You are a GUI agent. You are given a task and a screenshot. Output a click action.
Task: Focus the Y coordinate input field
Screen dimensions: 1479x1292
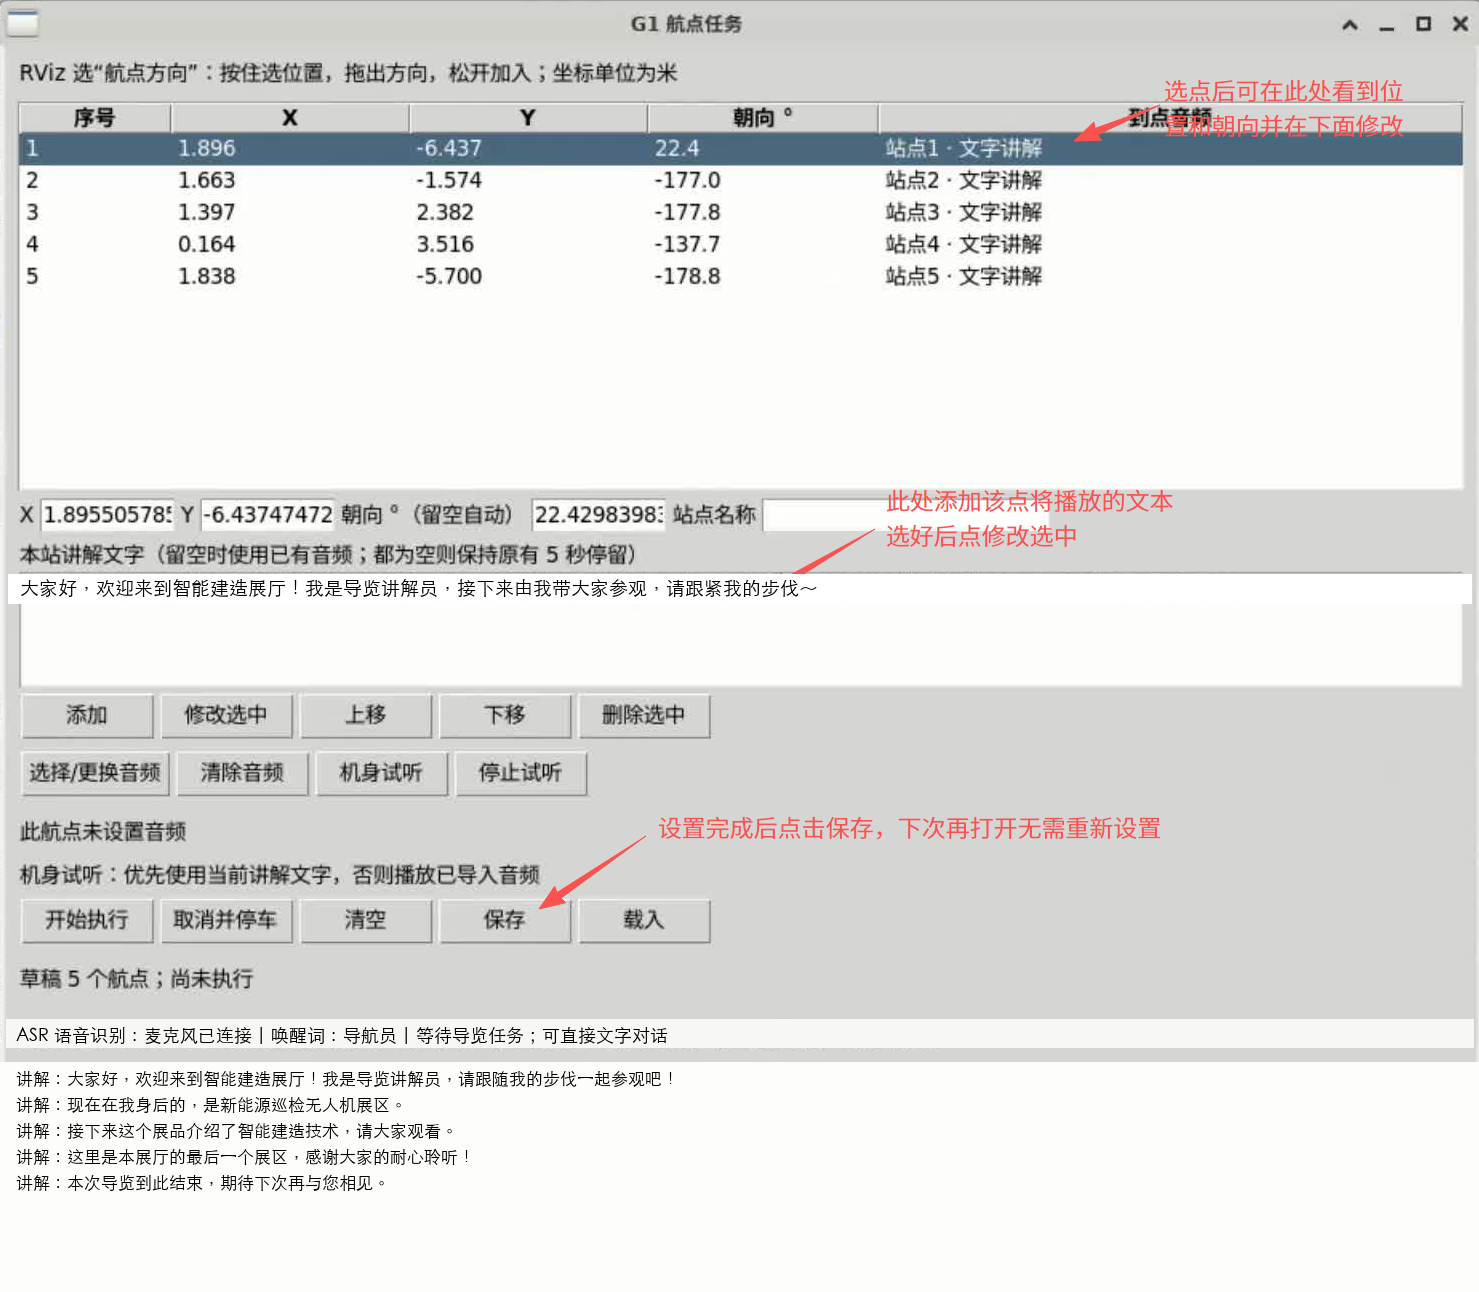click(x=267, y=515)
